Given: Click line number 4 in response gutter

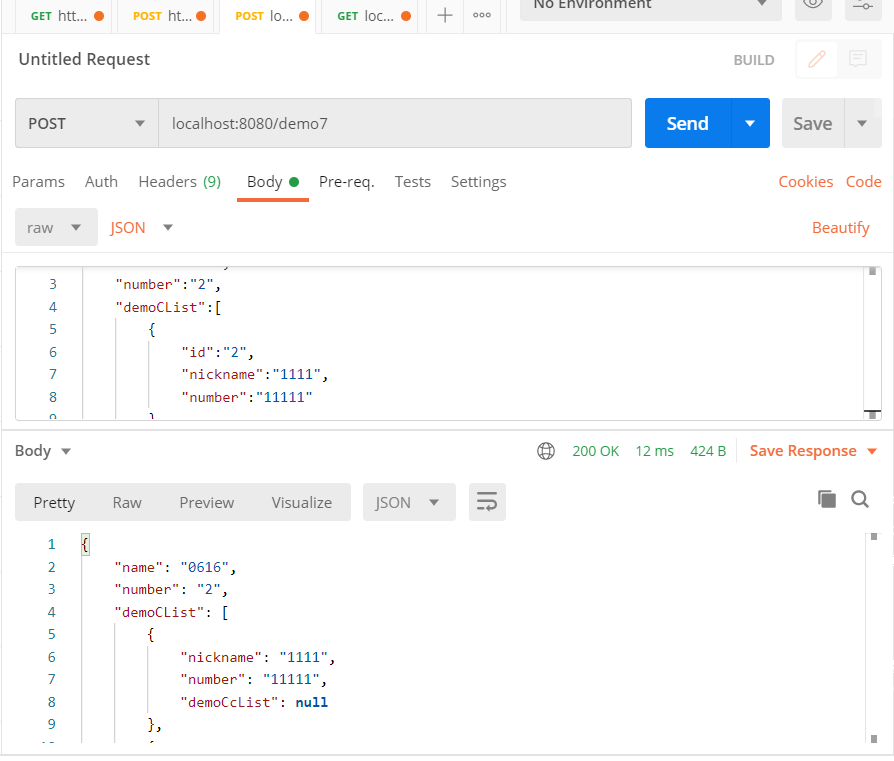Looking at the screenshot, I should click(x=52, y=612).
